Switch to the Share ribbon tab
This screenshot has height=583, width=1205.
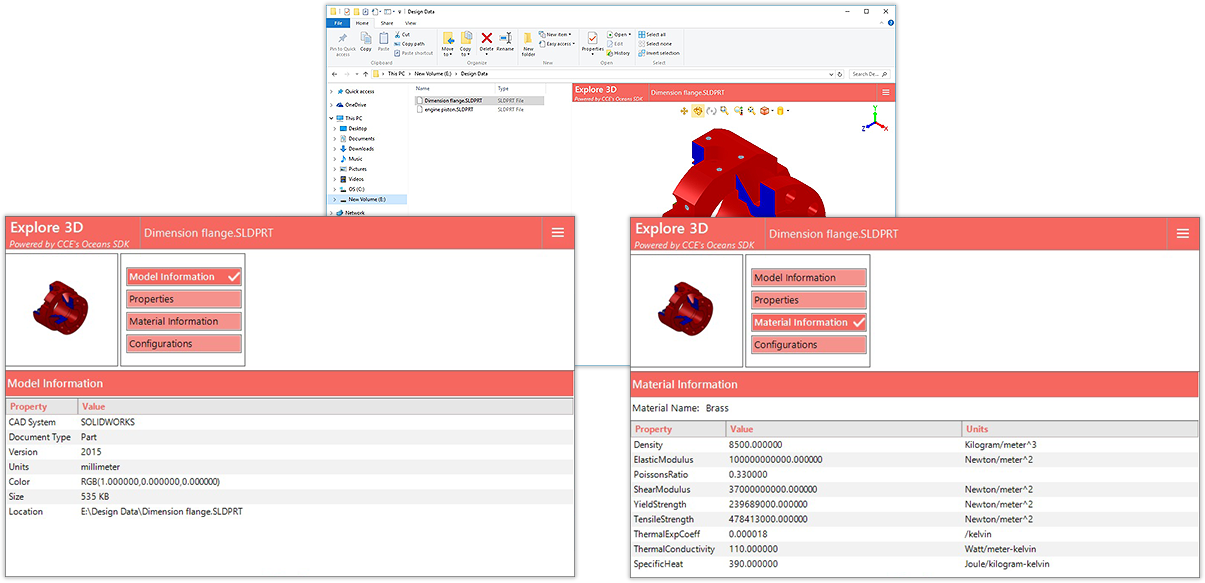click(387, 23)
